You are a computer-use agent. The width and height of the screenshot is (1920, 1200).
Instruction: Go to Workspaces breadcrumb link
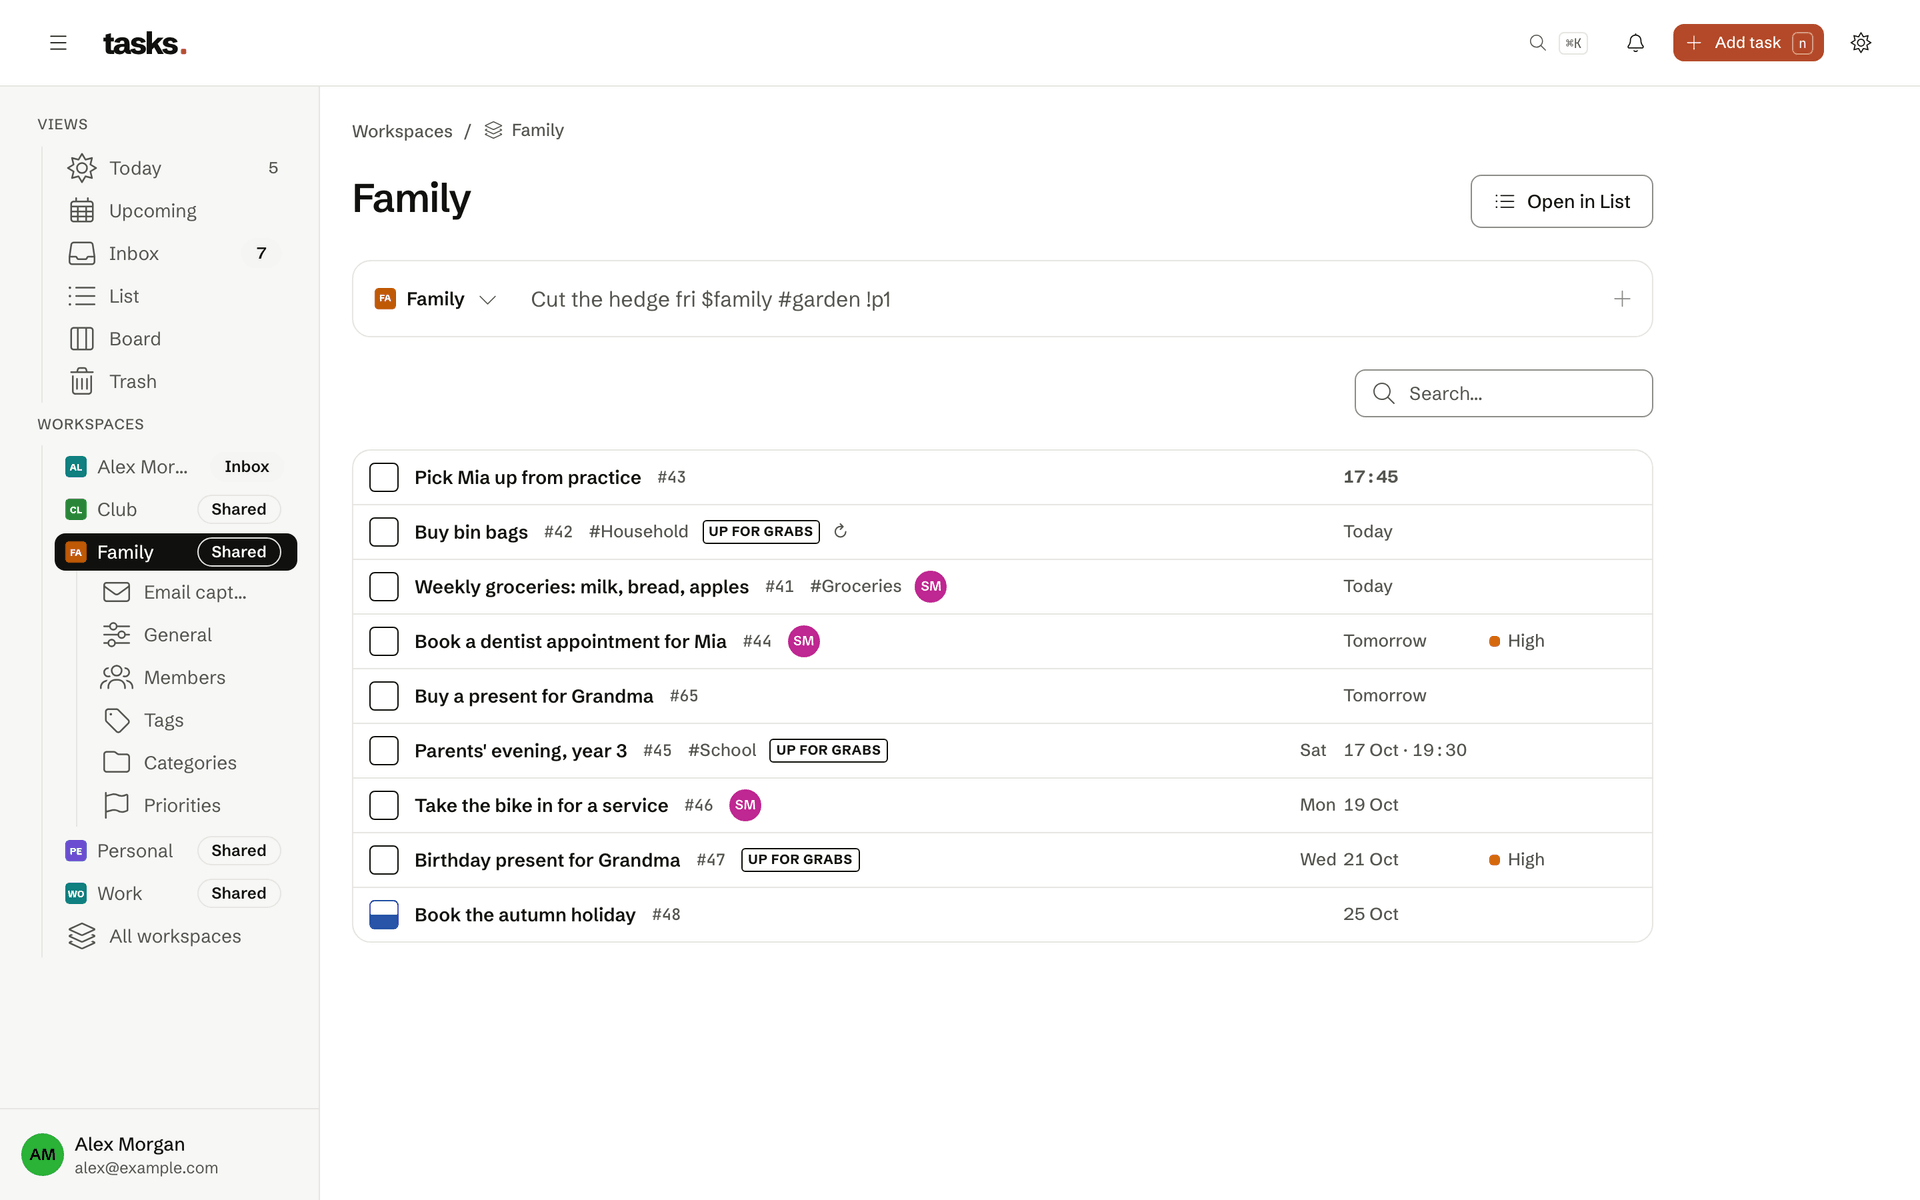402,131
